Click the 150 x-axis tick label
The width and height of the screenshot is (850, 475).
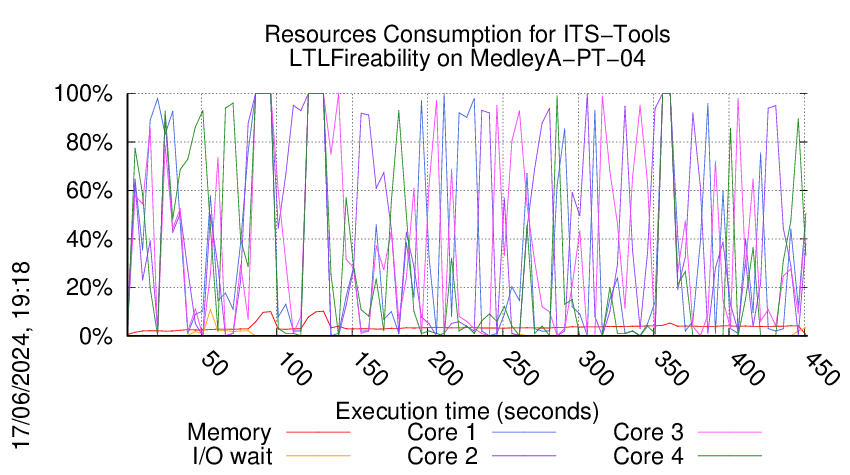pyautogui.click(x=369, y=369)
